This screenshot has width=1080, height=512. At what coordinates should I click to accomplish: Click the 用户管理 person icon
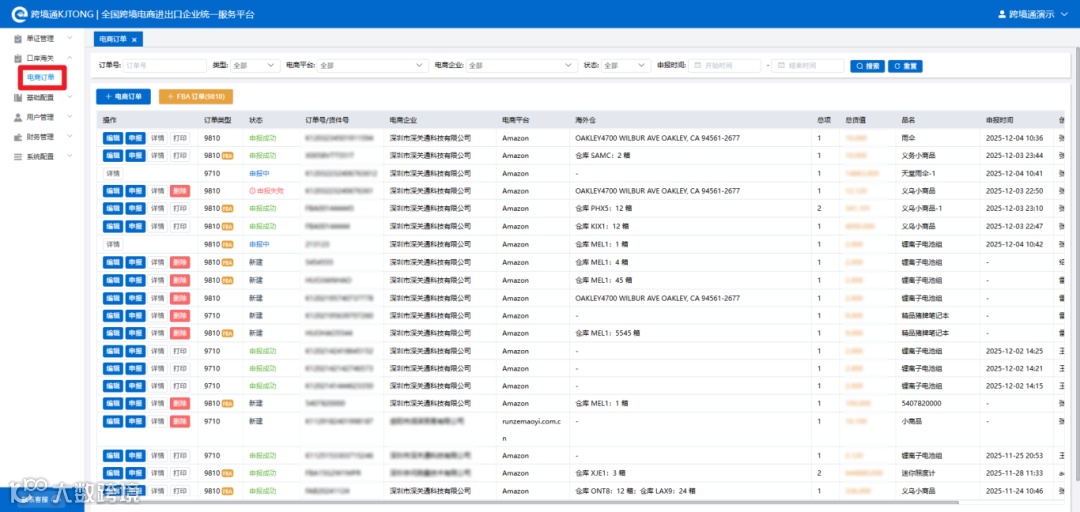(19, 117)
